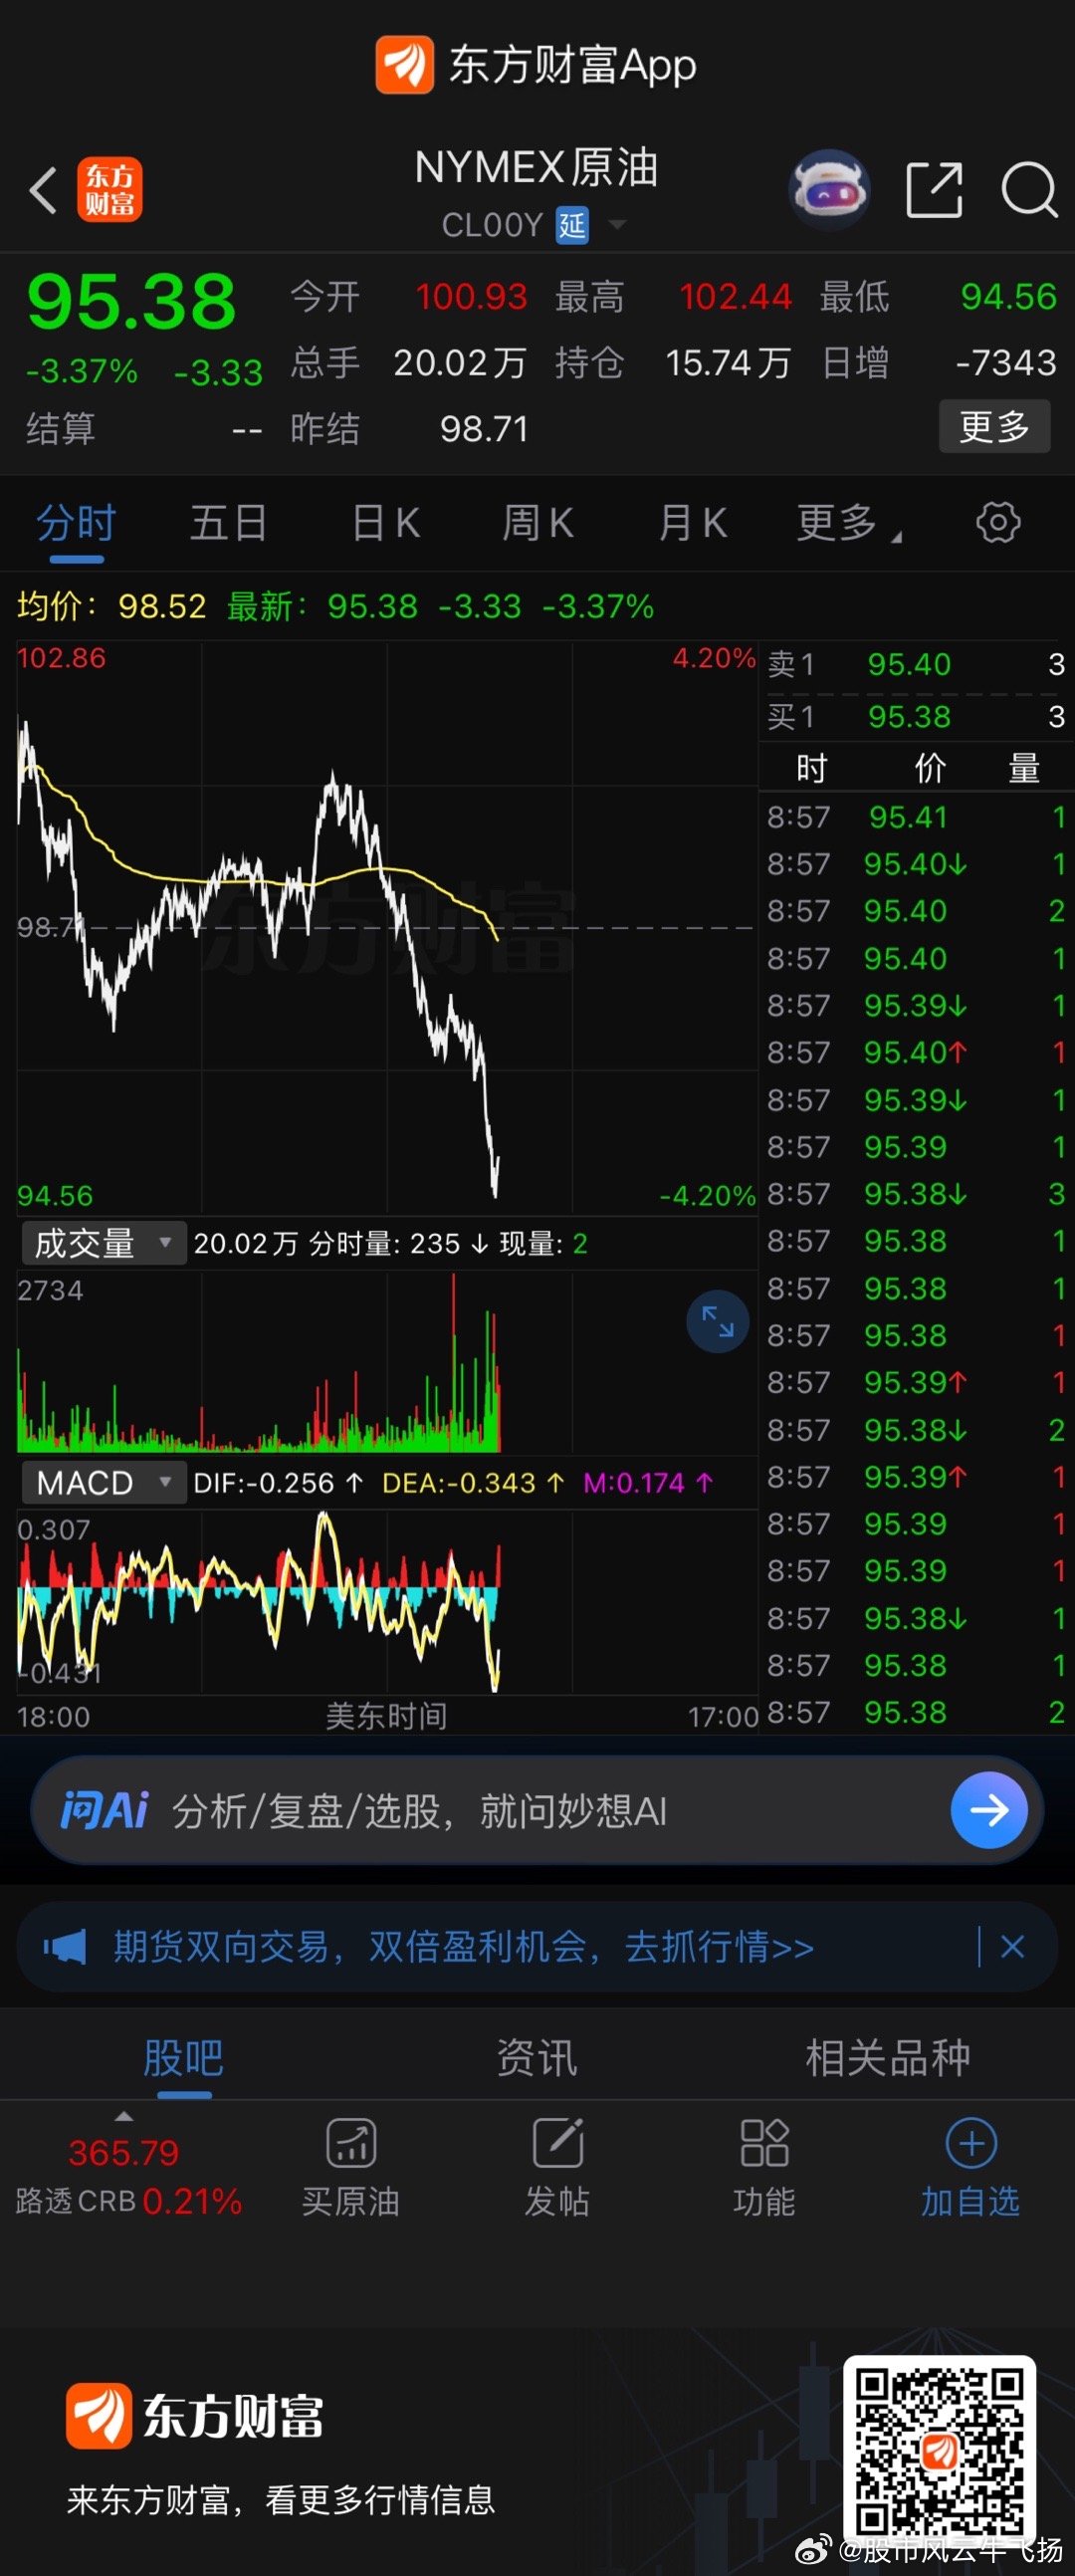Tap DIF -0.256 readout

click(278, 1482)
